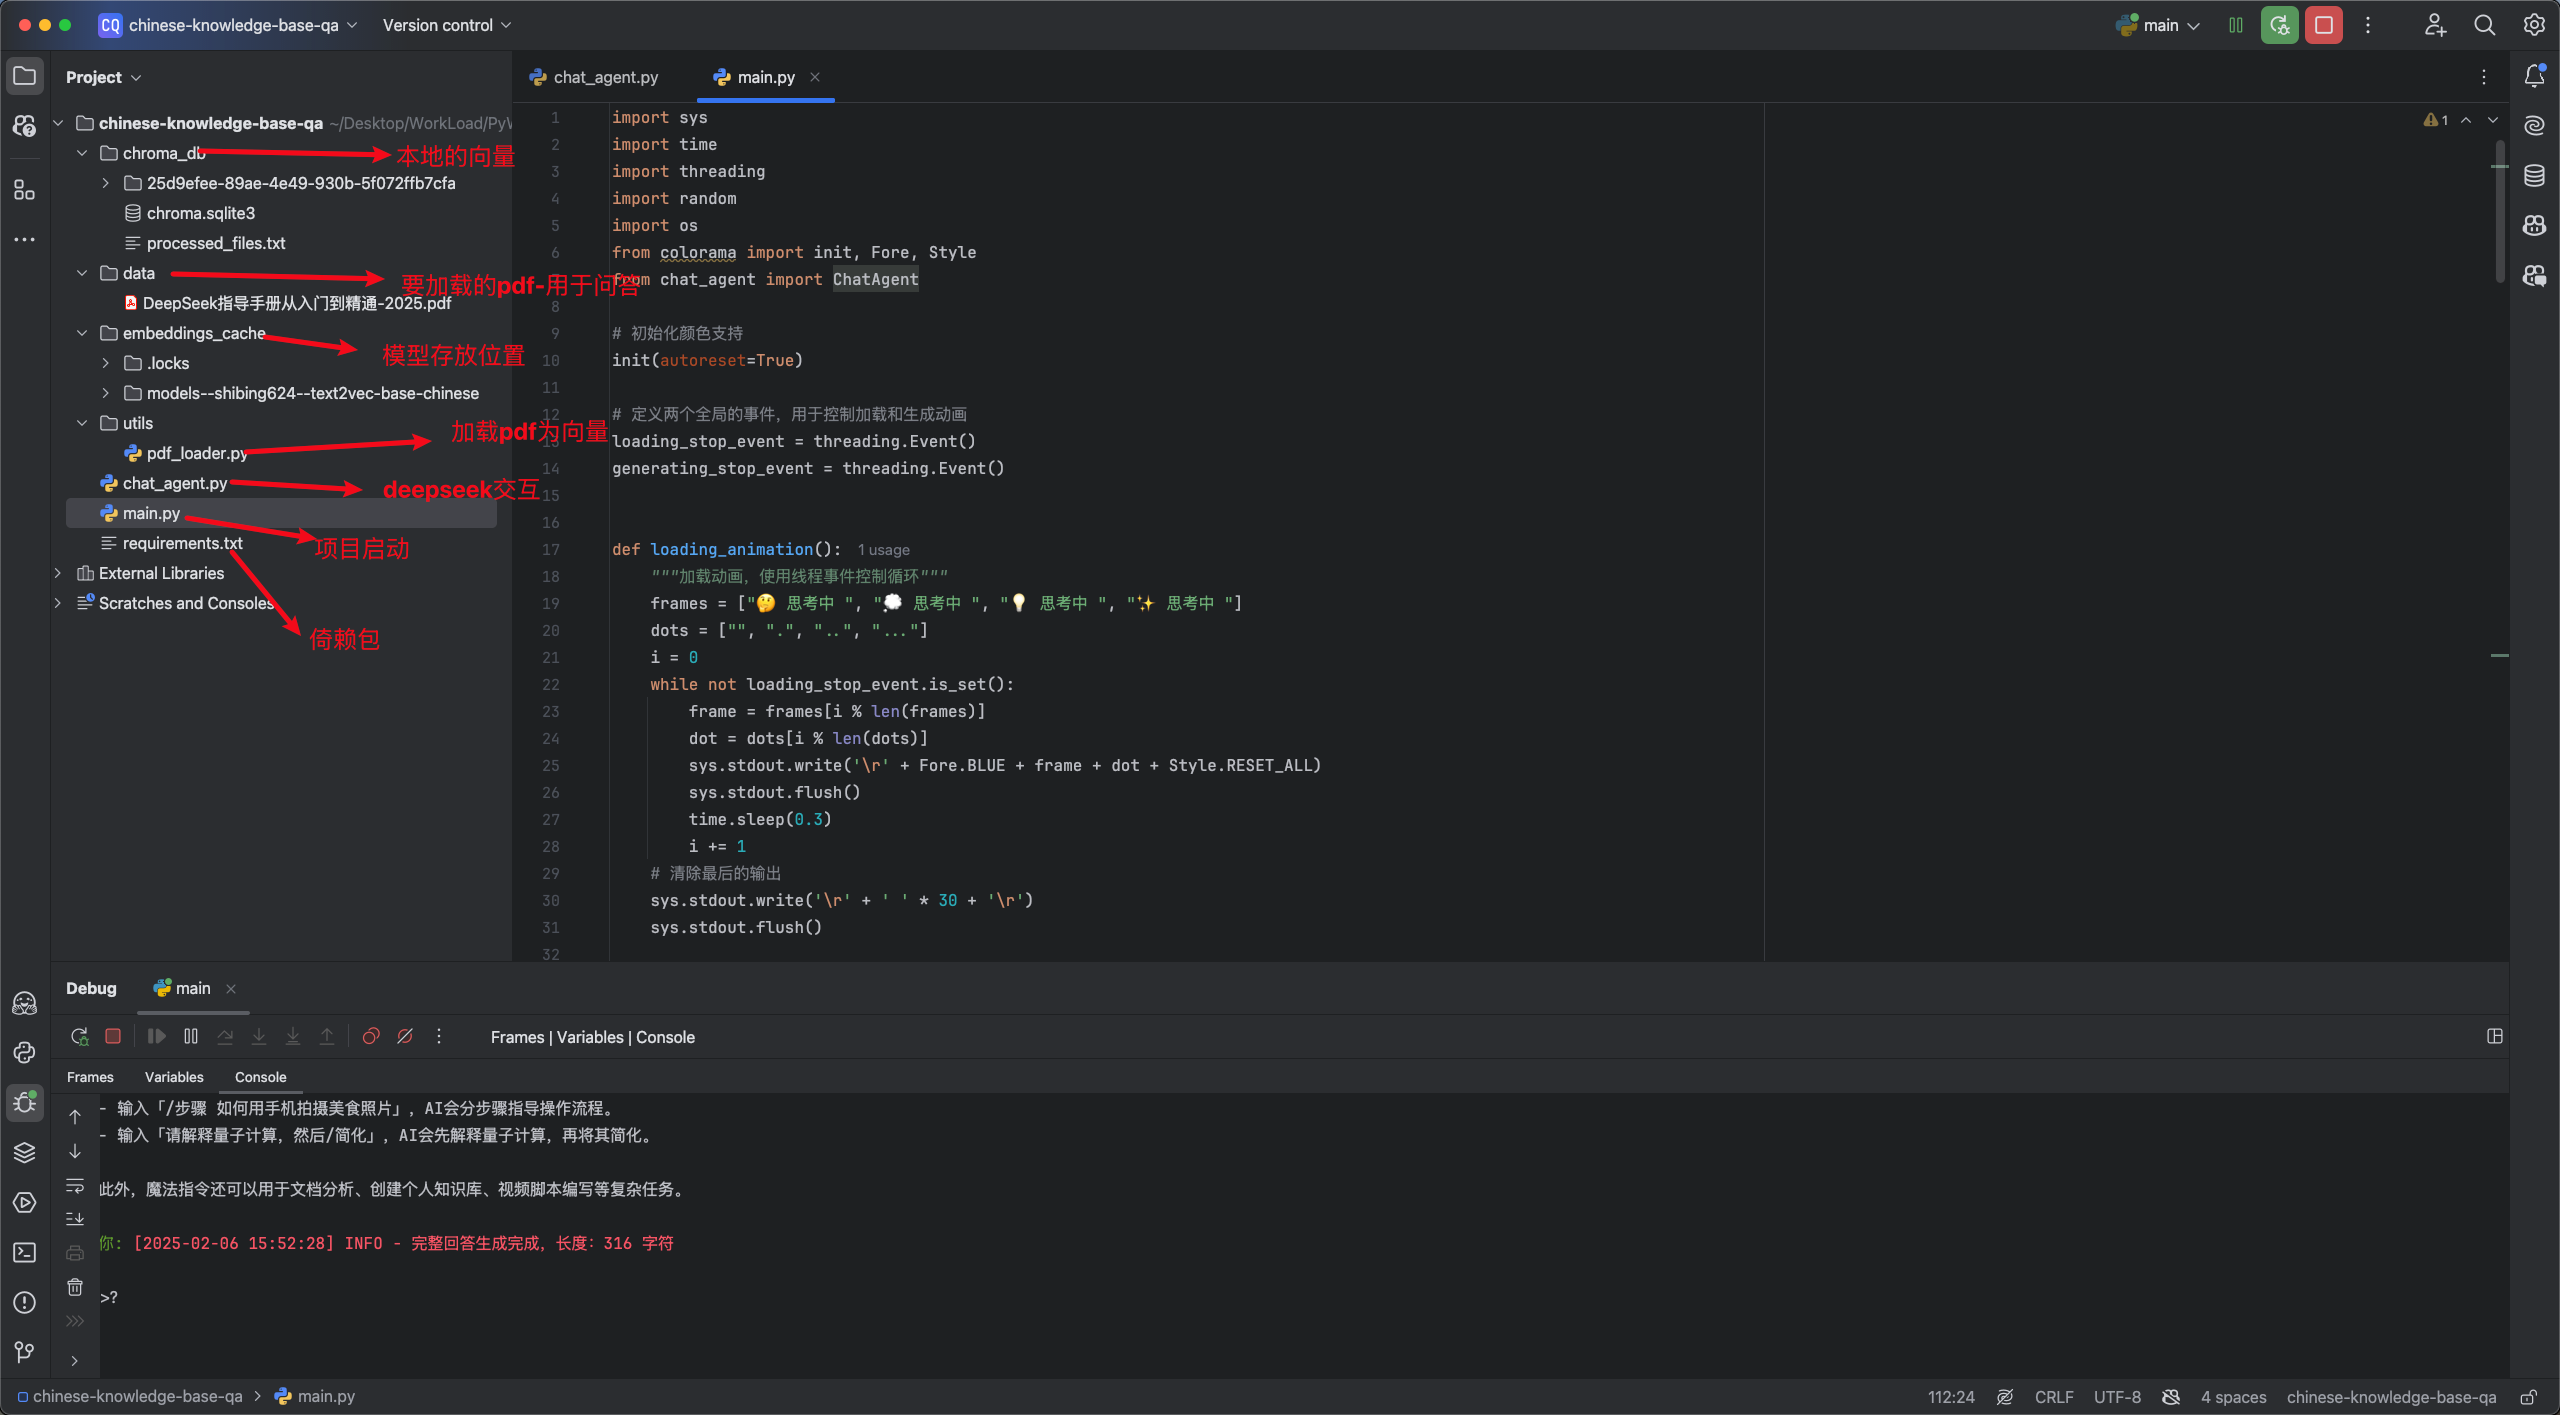Switch to the Variables debug tab
The height and width of the screenshot is (1415, 2560).
(x=174, y=1077)
